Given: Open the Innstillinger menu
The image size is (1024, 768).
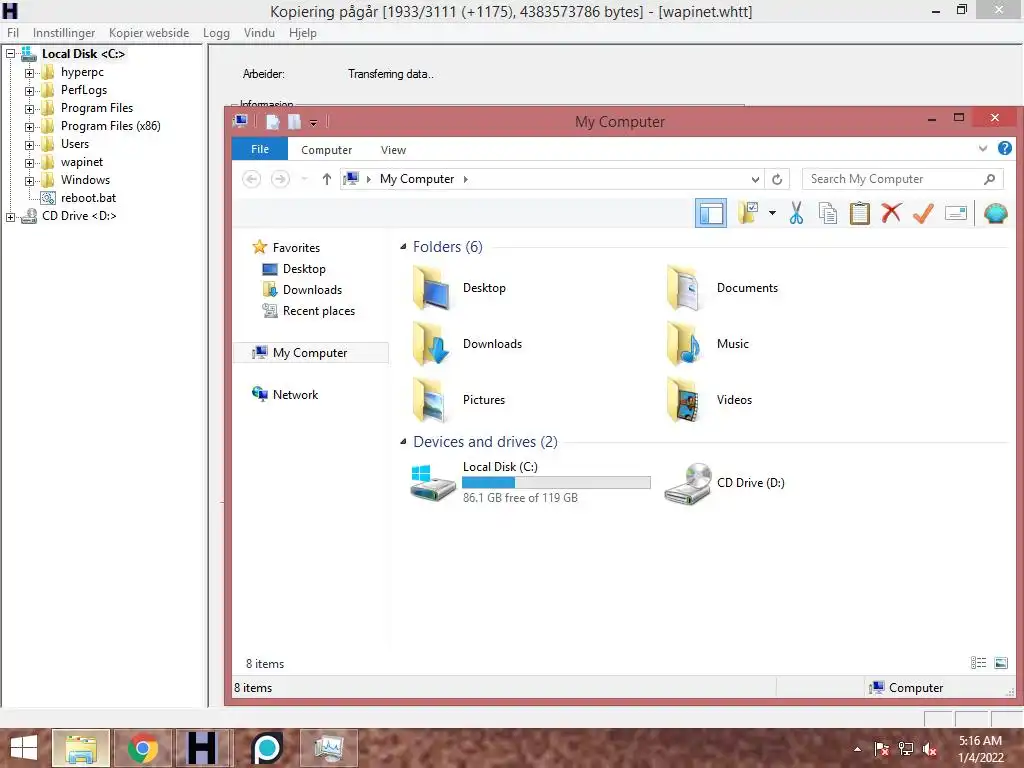Looking at the screenshot, I should click(x=64, y=33).
